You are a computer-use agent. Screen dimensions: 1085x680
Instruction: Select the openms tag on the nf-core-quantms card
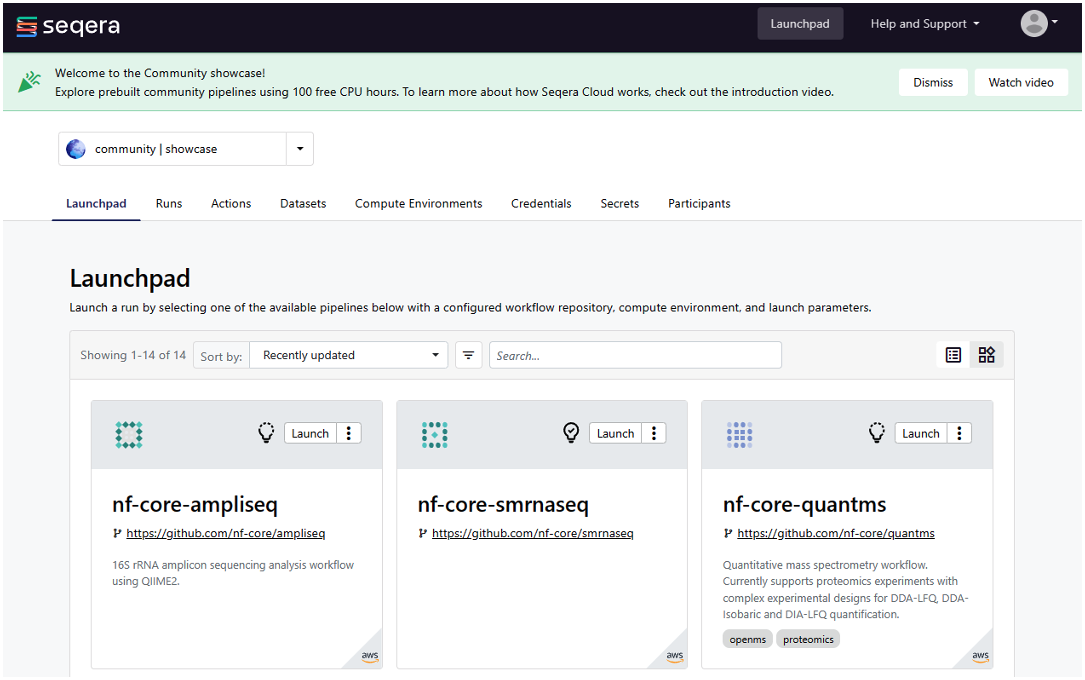point(747,638)
